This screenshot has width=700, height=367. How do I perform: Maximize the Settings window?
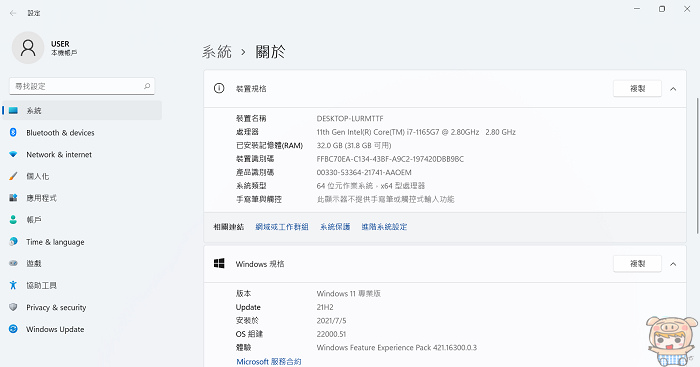[x=662, y=9]
